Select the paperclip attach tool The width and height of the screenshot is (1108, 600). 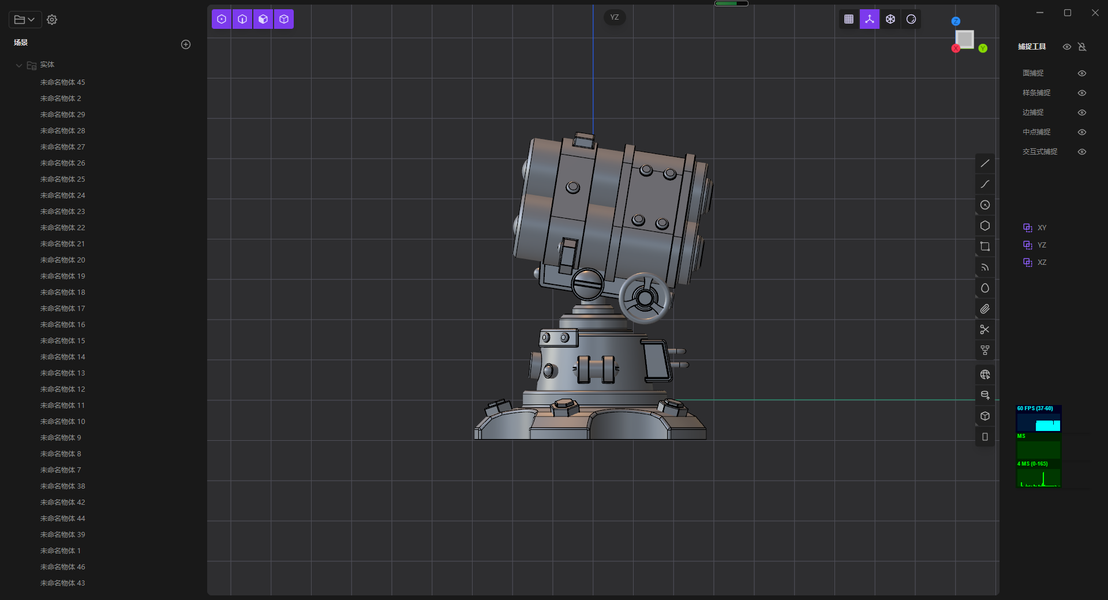(x=985, y=309)
